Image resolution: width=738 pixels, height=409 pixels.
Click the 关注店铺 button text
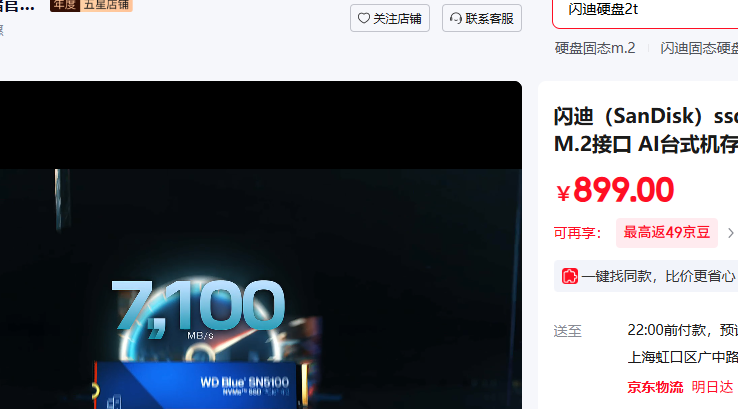point(397,18)
